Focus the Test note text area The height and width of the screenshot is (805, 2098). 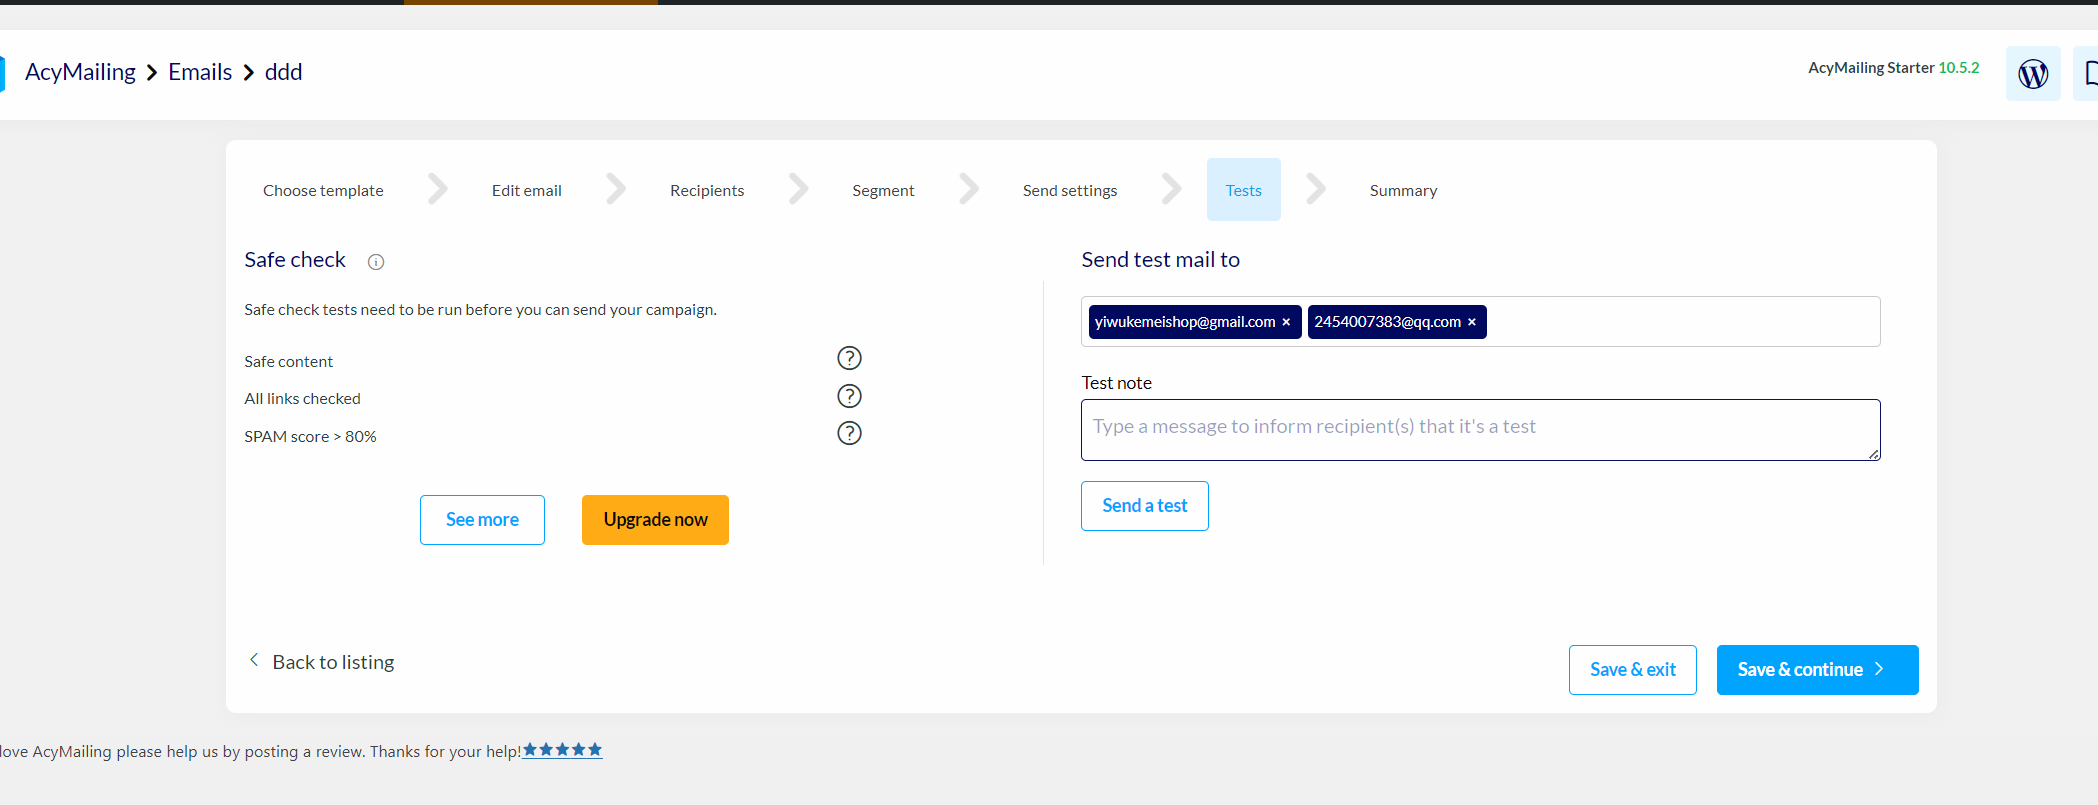tap(1480, 430)
